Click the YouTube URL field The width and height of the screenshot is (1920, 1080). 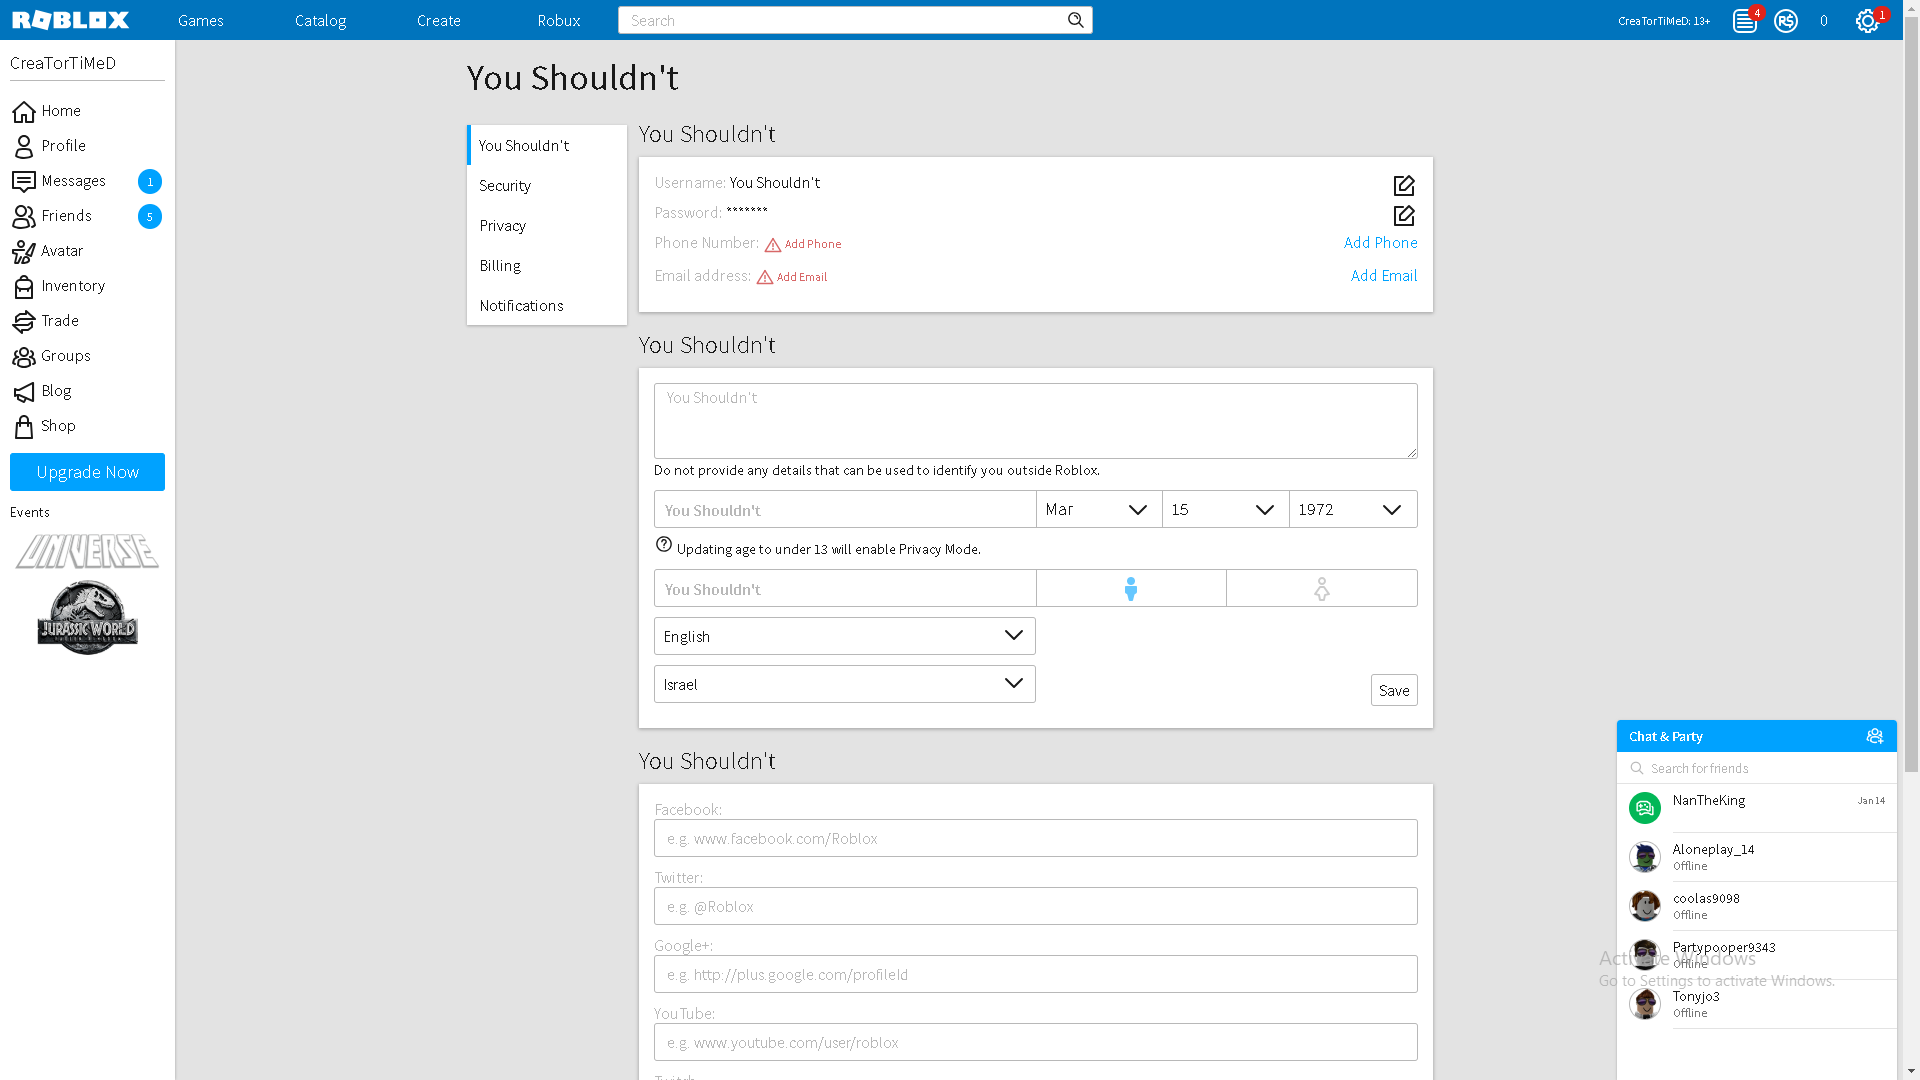pos(1036,1042)
